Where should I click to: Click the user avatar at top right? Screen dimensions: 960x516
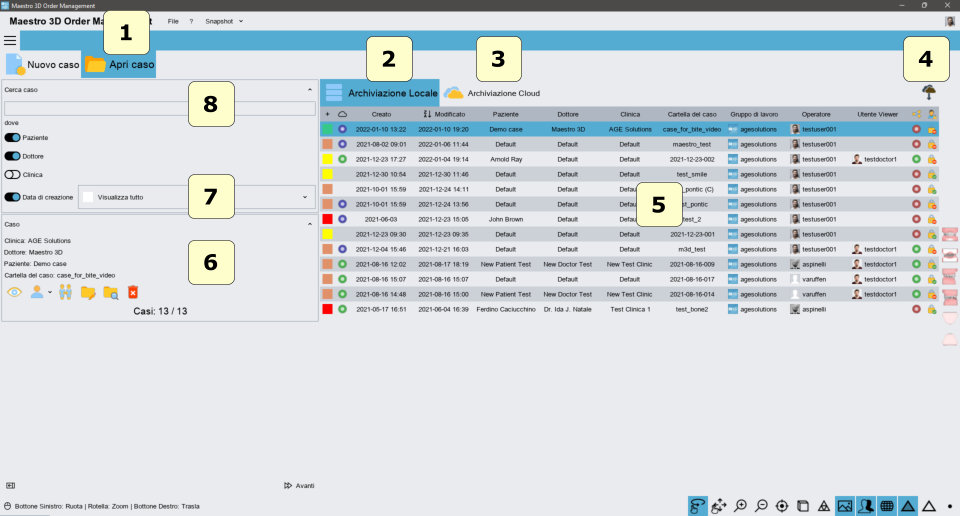[x=950, y=21]
